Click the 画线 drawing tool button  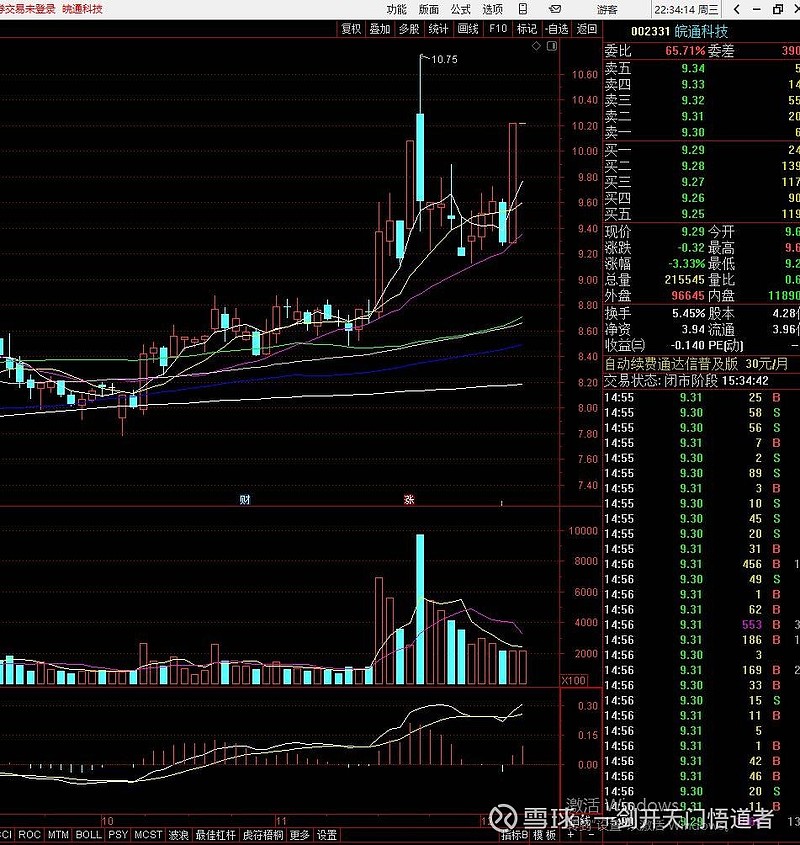click(467, 29)
